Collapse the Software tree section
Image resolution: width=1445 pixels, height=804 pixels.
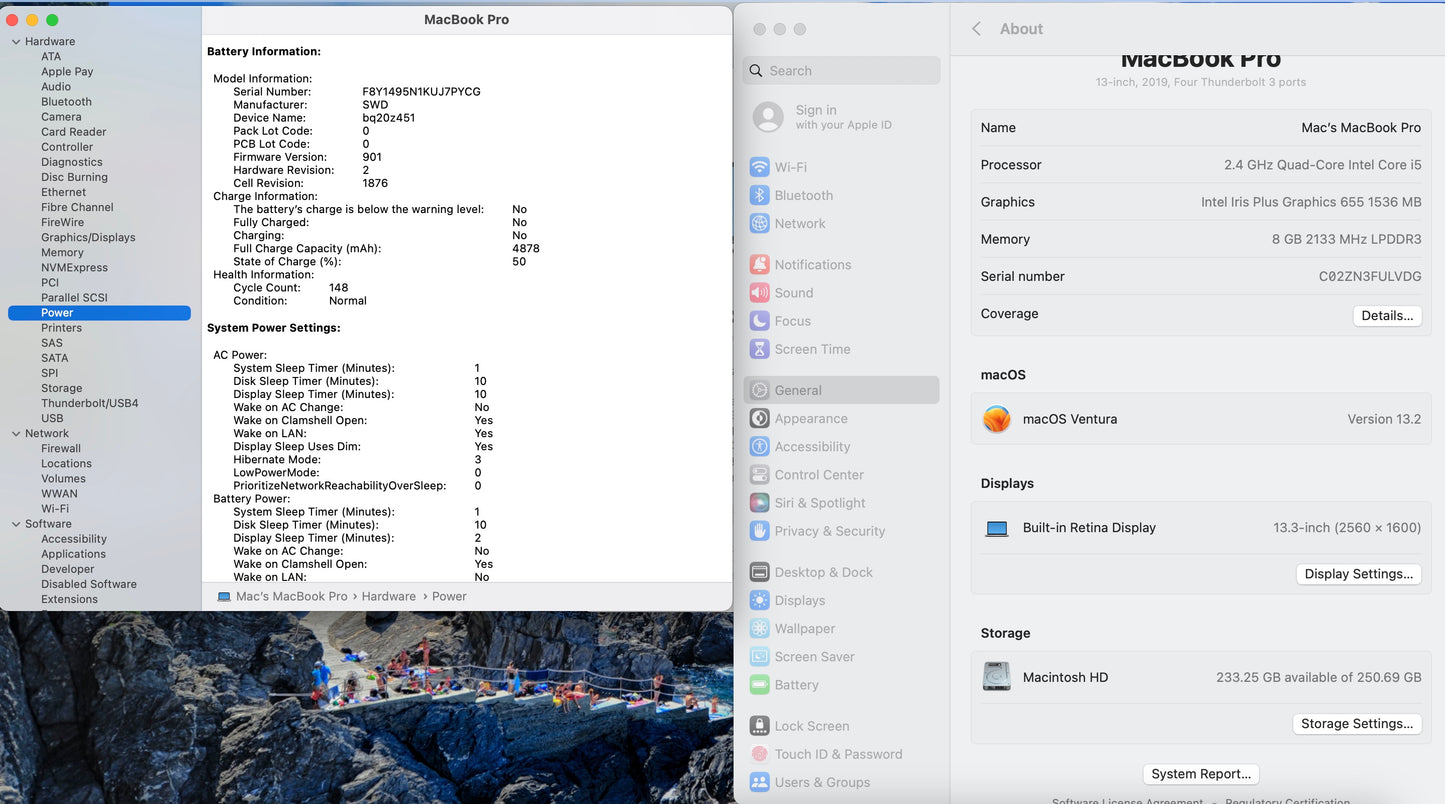tap(16, 524)
